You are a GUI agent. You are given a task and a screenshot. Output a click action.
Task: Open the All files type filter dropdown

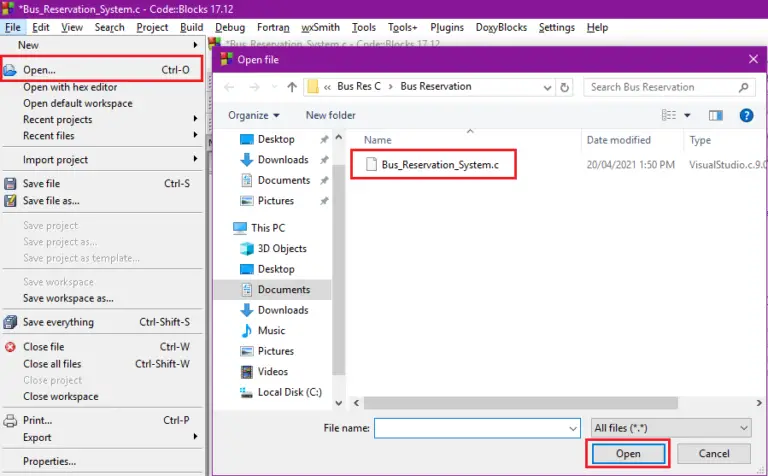671,428
